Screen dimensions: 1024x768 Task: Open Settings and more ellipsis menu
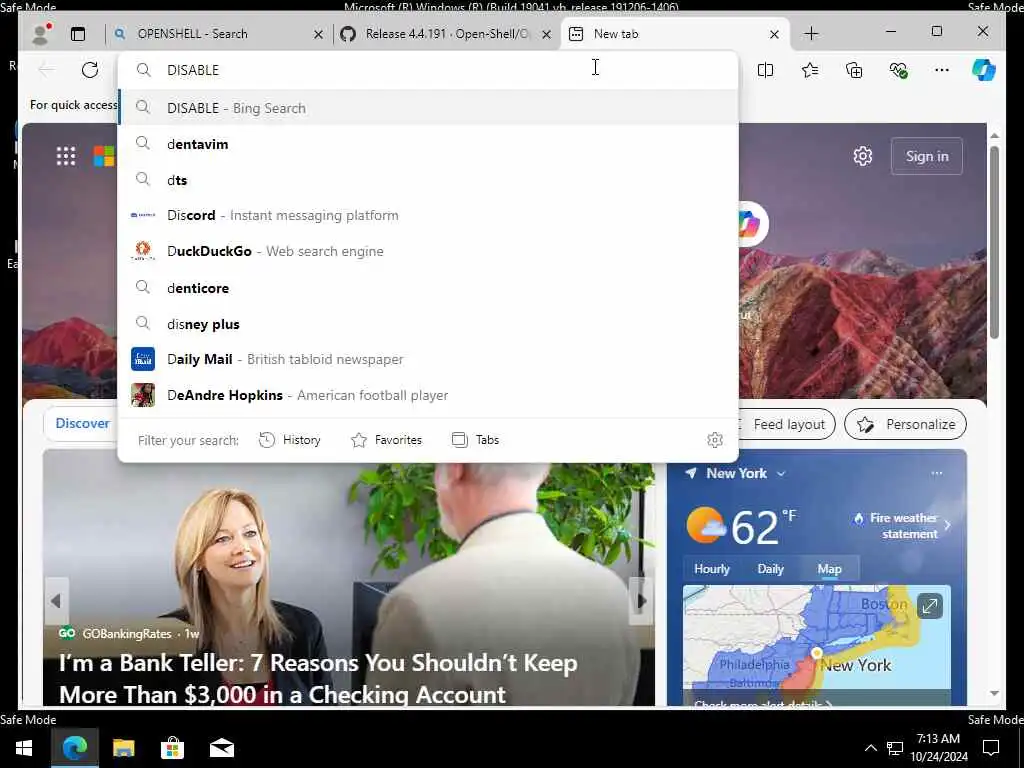[942, 70]
